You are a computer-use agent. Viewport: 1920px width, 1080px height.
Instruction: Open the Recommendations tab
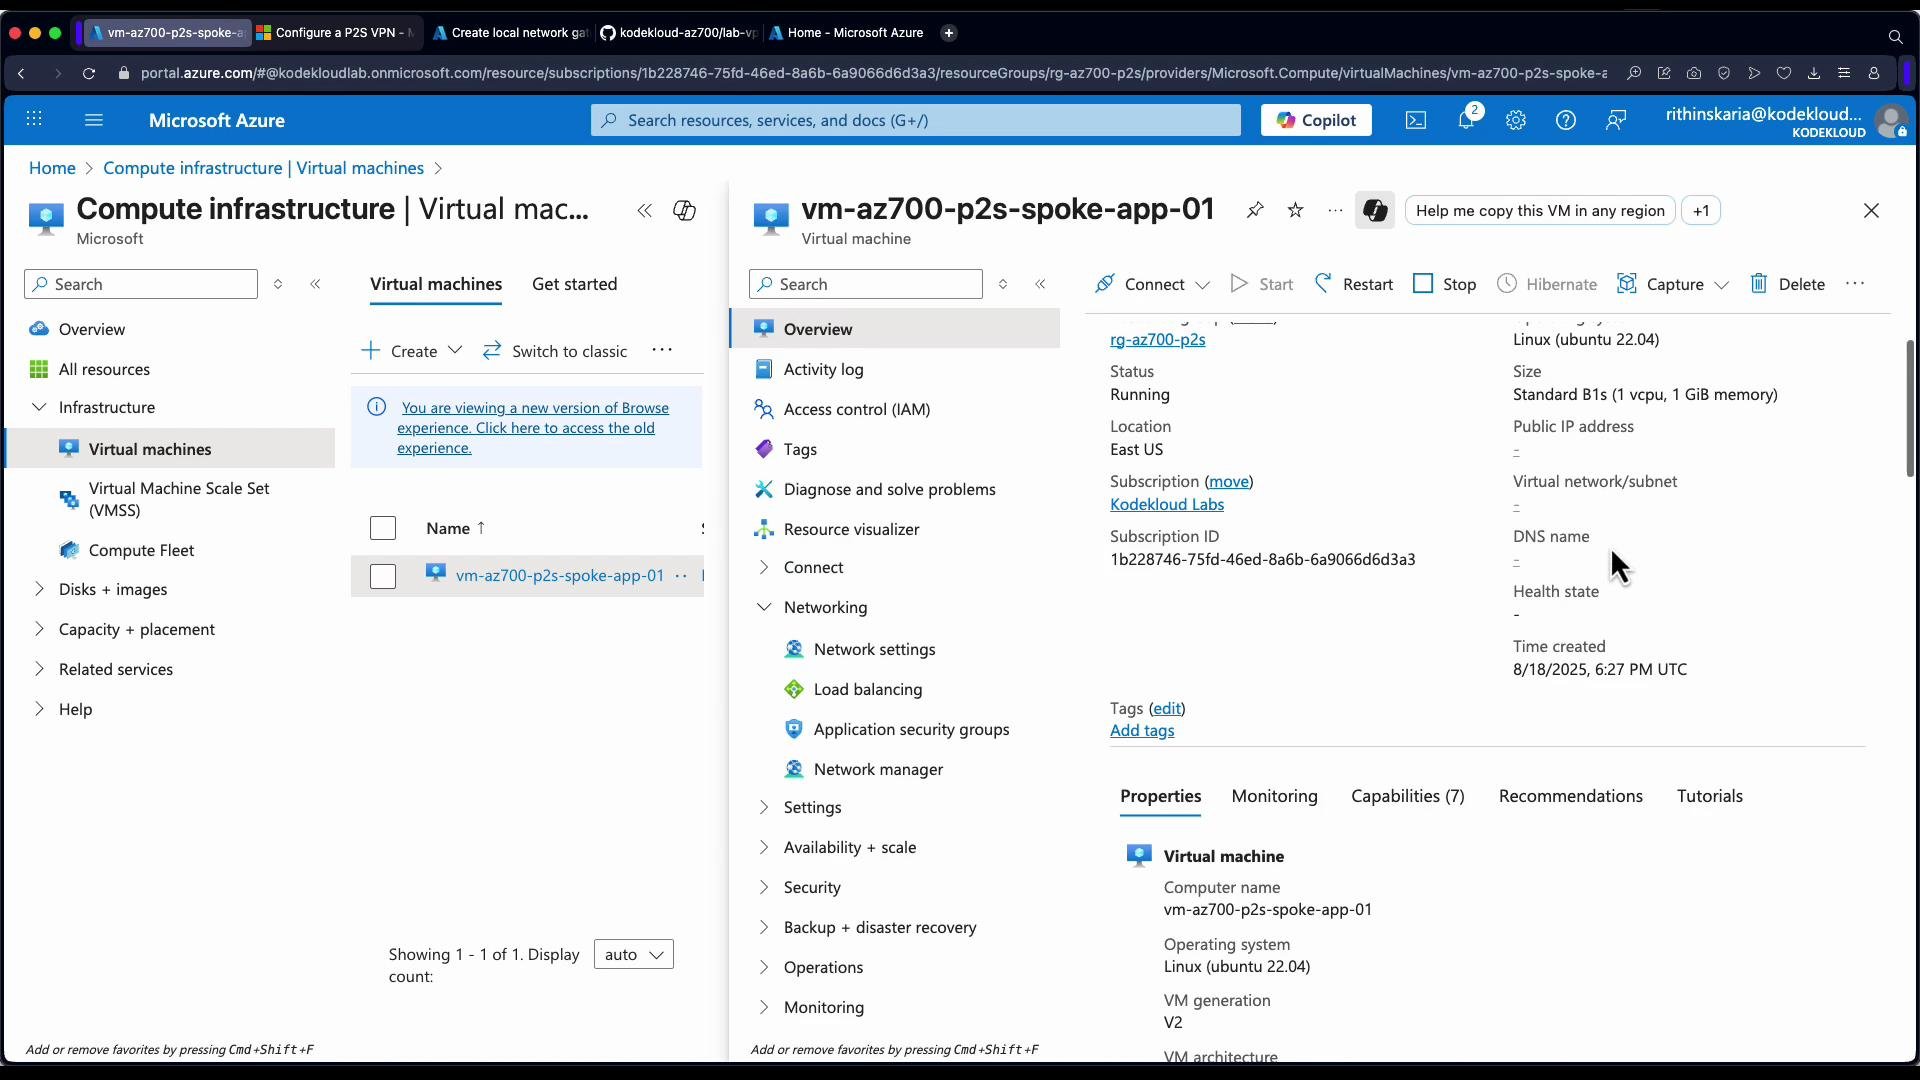[1570, 796]
